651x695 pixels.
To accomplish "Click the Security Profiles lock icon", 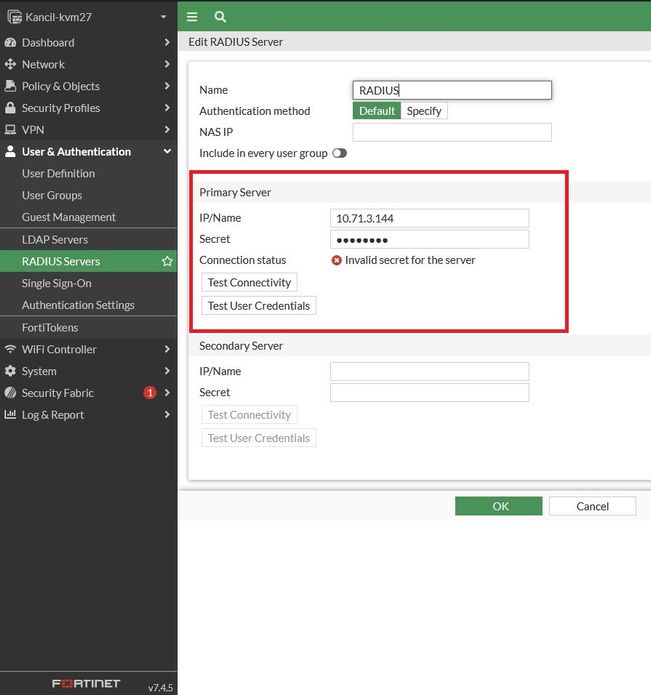I will tap(11, 108).
